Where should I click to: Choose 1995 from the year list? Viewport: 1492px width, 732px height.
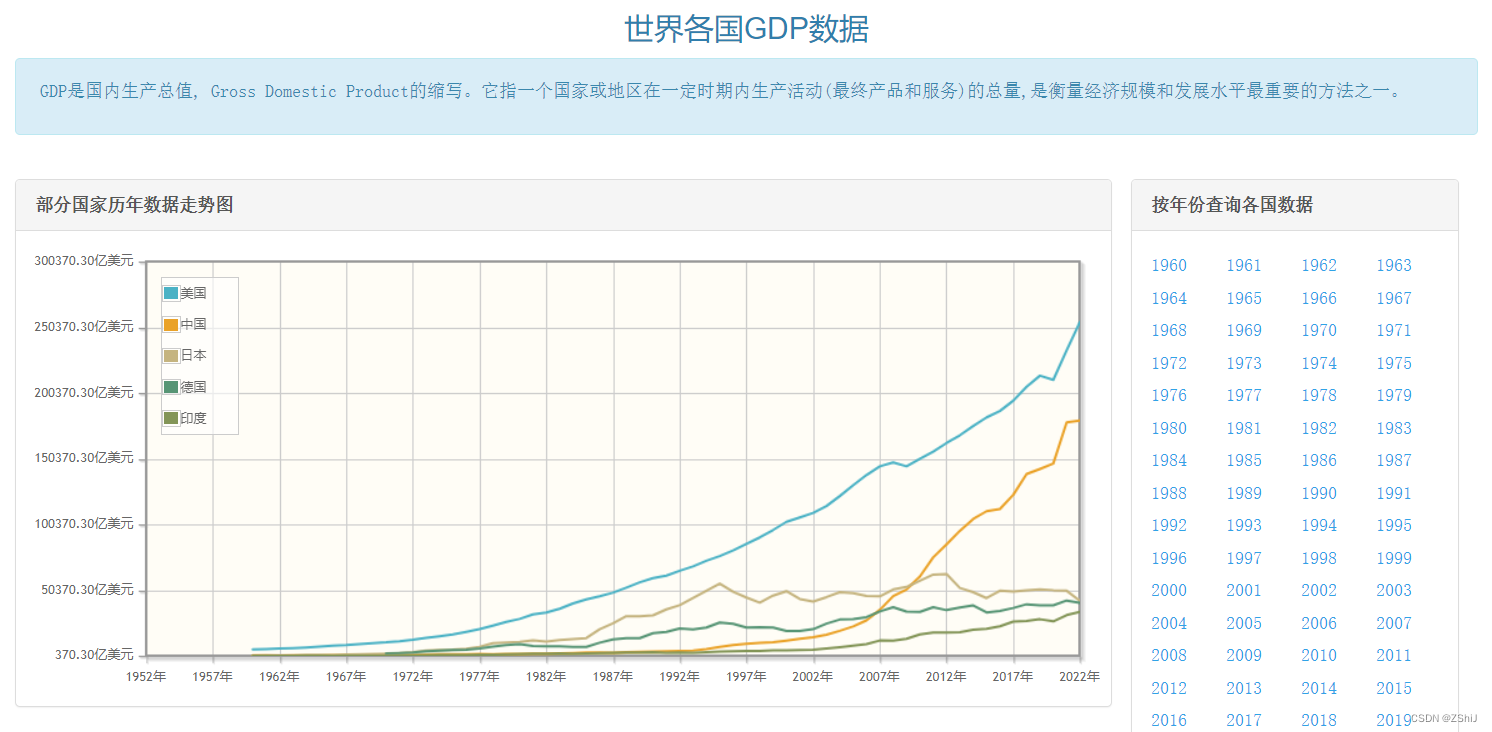1394,525
